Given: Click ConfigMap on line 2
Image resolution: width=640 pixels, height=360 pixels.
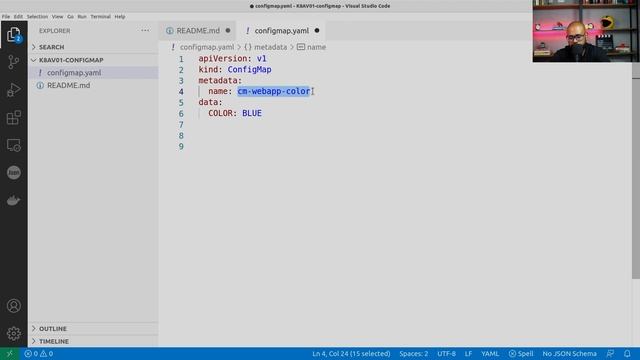Looking at the screenshot, I should click(249, 69).
